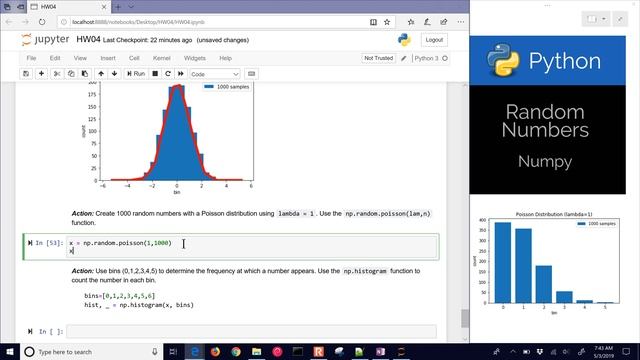Open the tab preview chevron dropdown
Viewport: 640px width, 360px height.
(131, 7)
